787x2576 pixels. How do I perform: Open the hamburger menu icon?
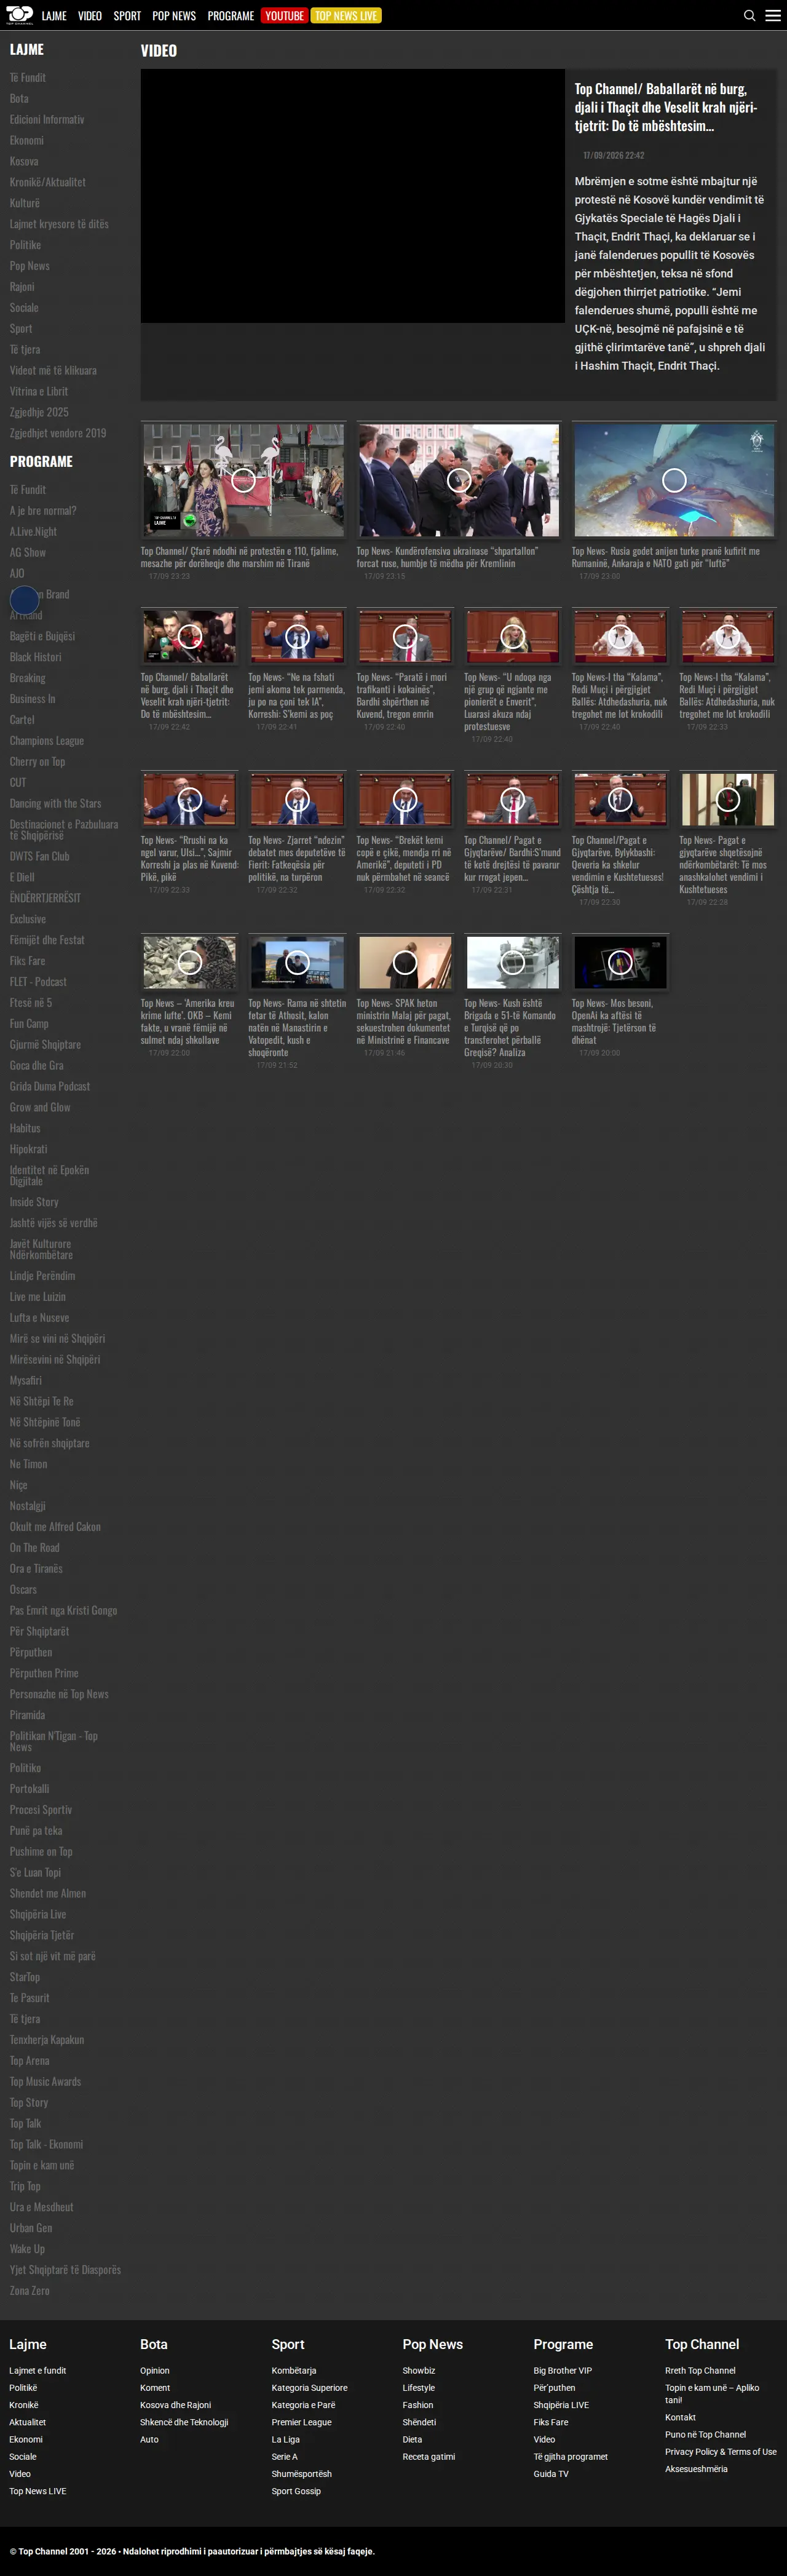[773, 15]
